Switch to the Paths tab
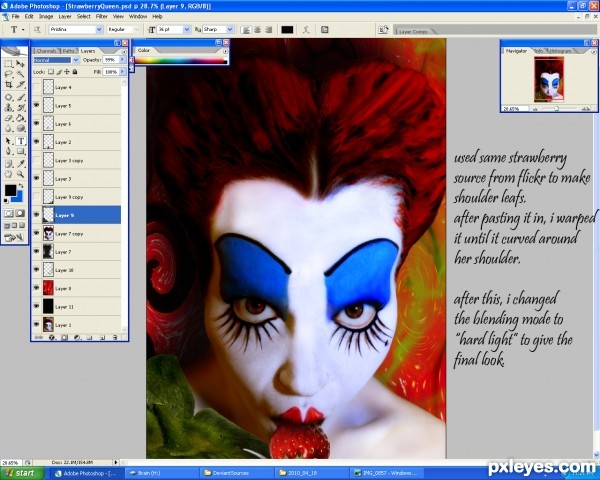 tap(68, 51)
